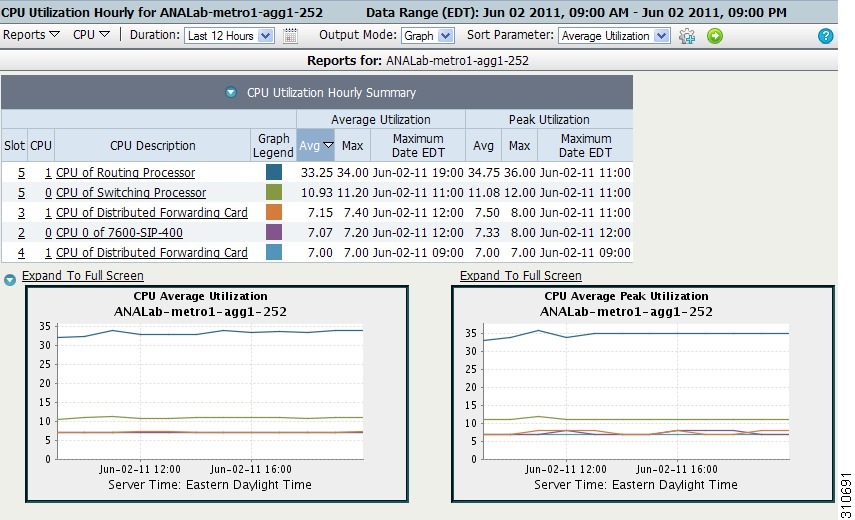855x520 pixels.
Task: Click the Slot column header
Action: pos(14,146)
